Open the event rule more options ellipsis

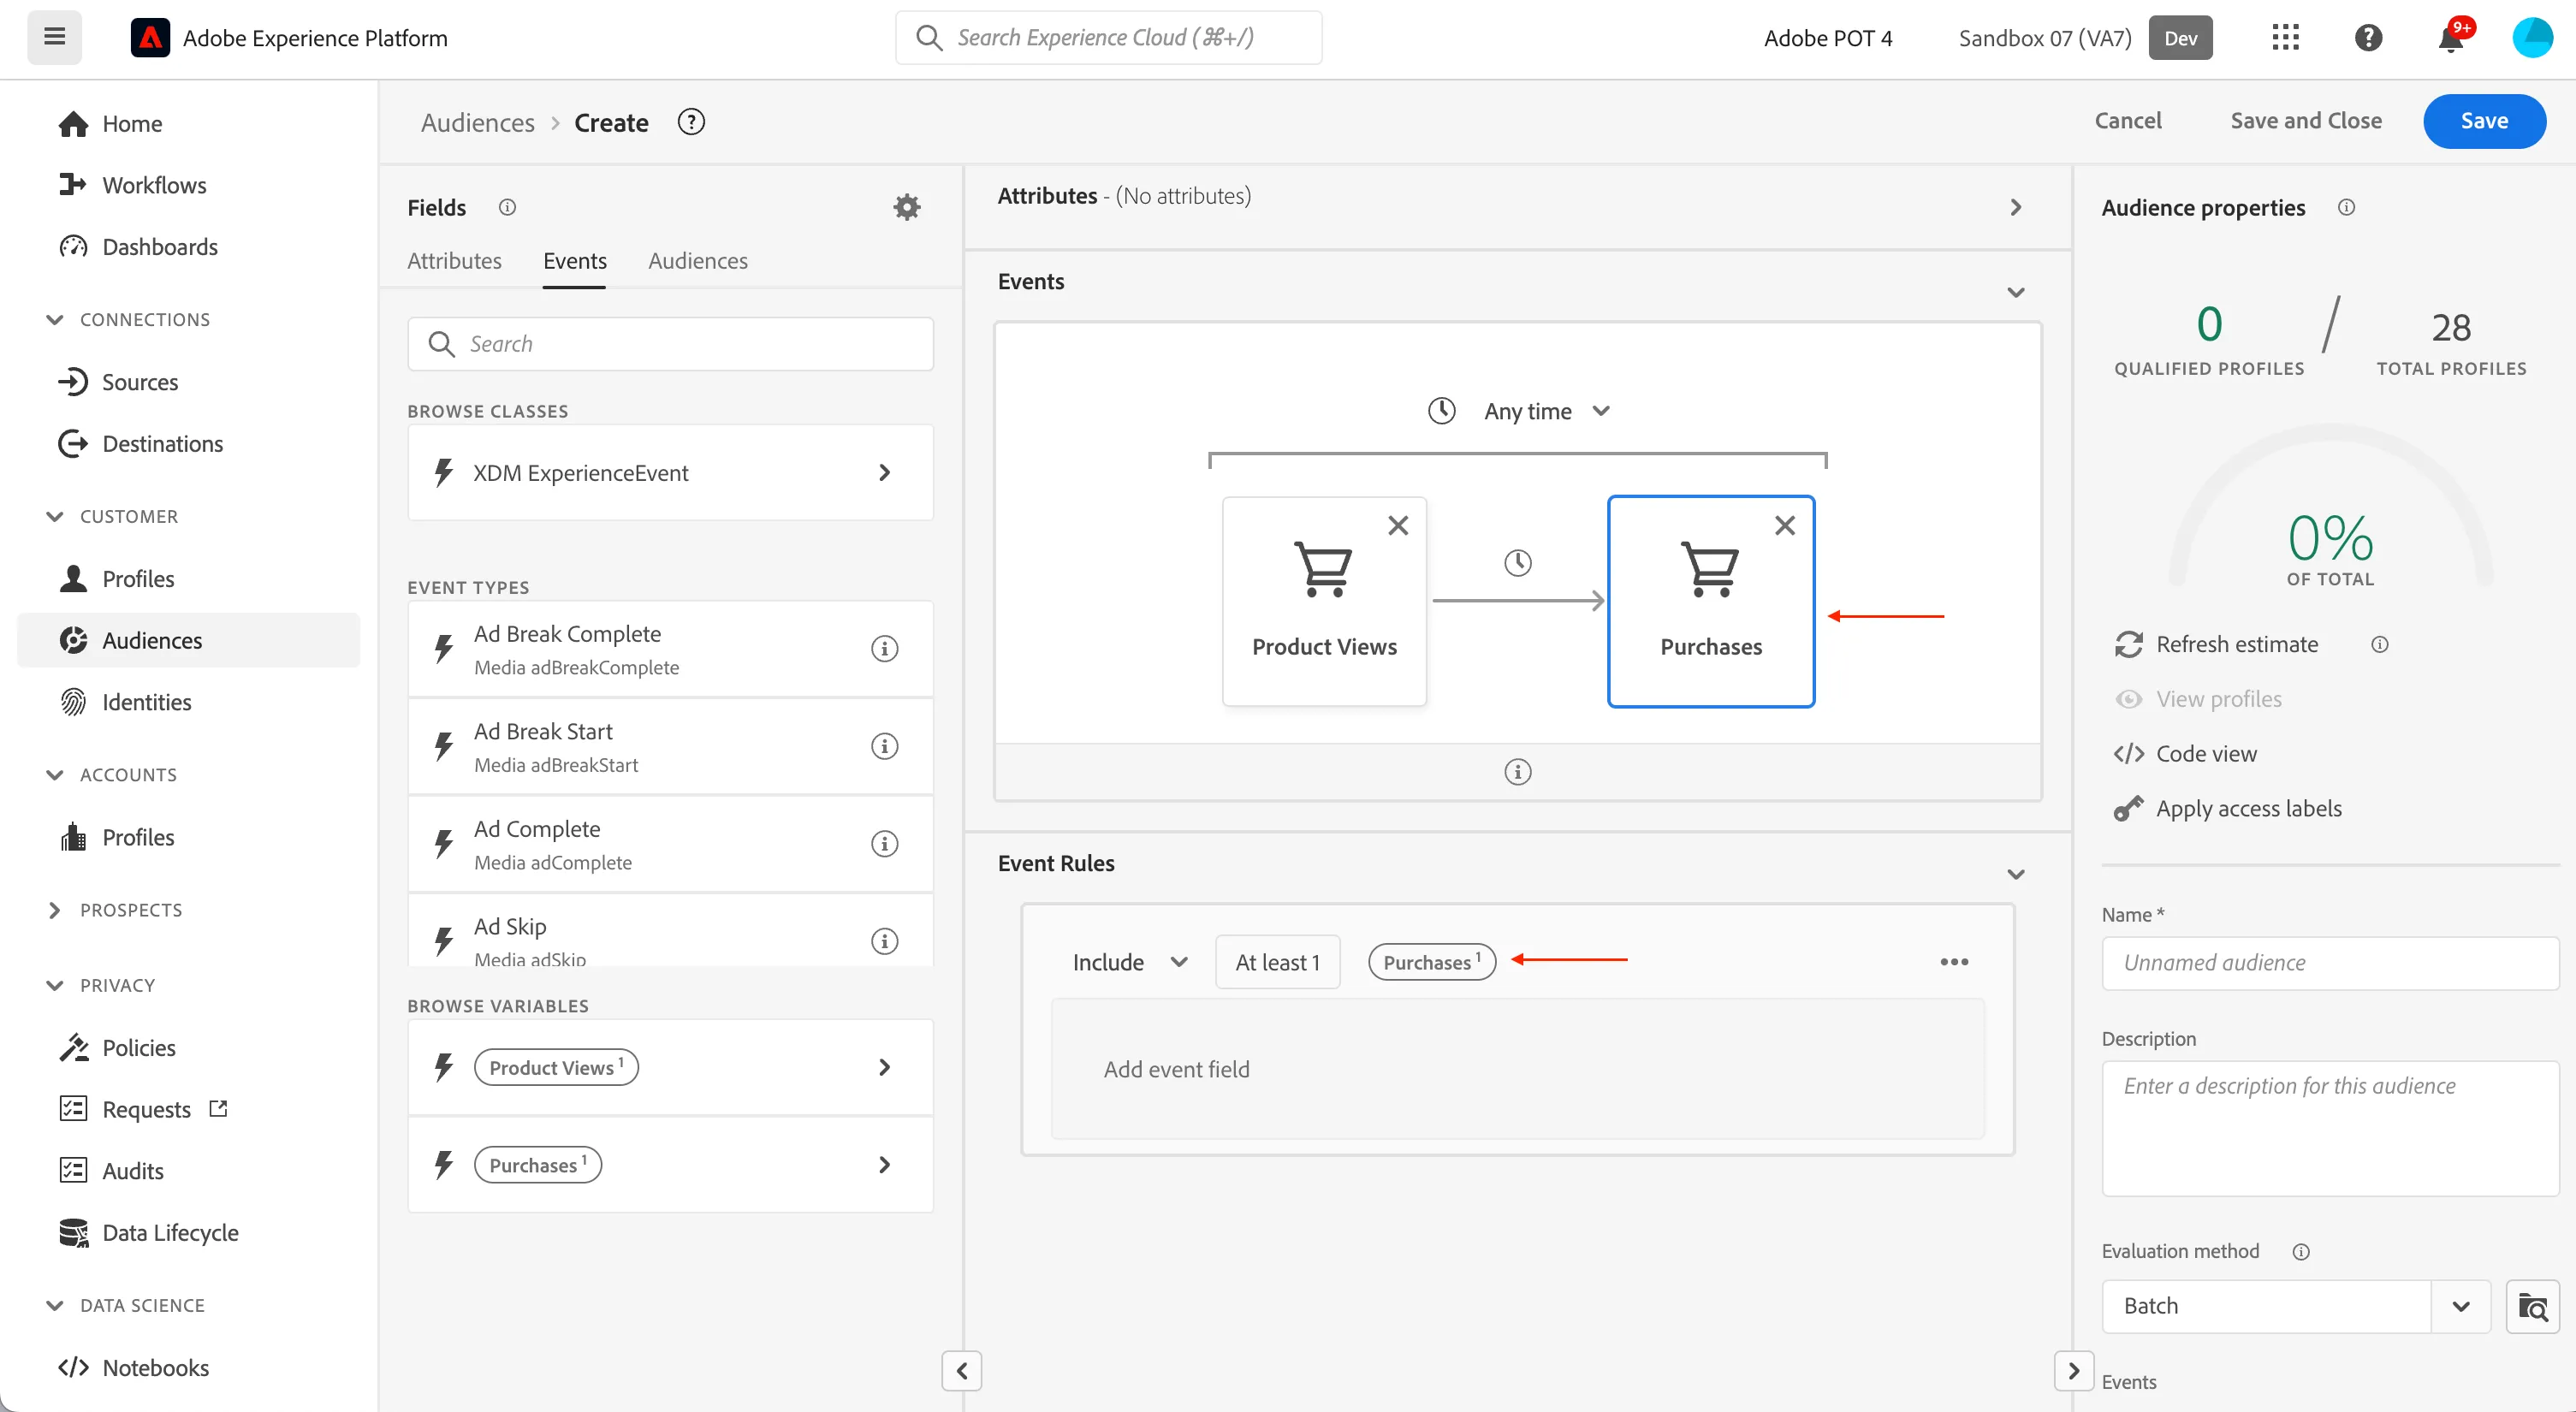(1953, 962)
